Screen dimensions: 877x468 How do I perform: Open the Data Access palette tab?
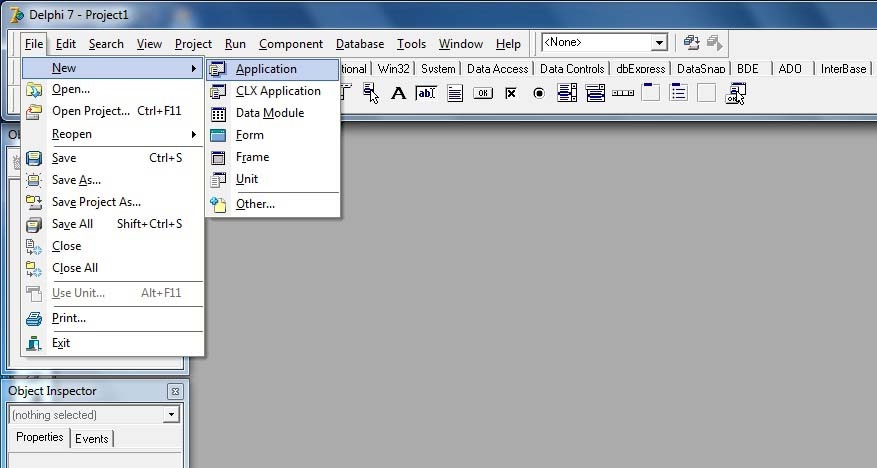497,69
